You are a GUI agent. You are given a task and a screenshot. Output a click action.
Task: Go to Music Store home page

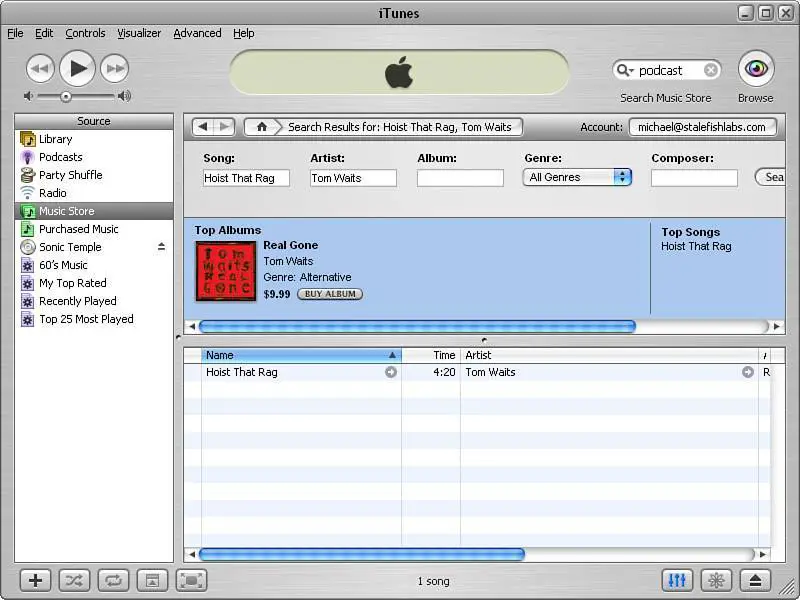point(262,127)
